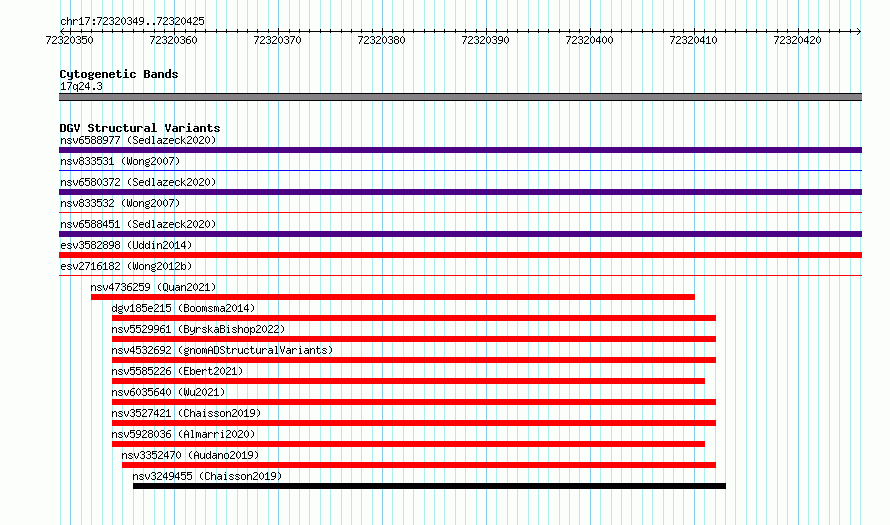The height and width of the screenshot is (525, 890).
Task: Click the red bar under nsv6035640
Action: point(414,402)
